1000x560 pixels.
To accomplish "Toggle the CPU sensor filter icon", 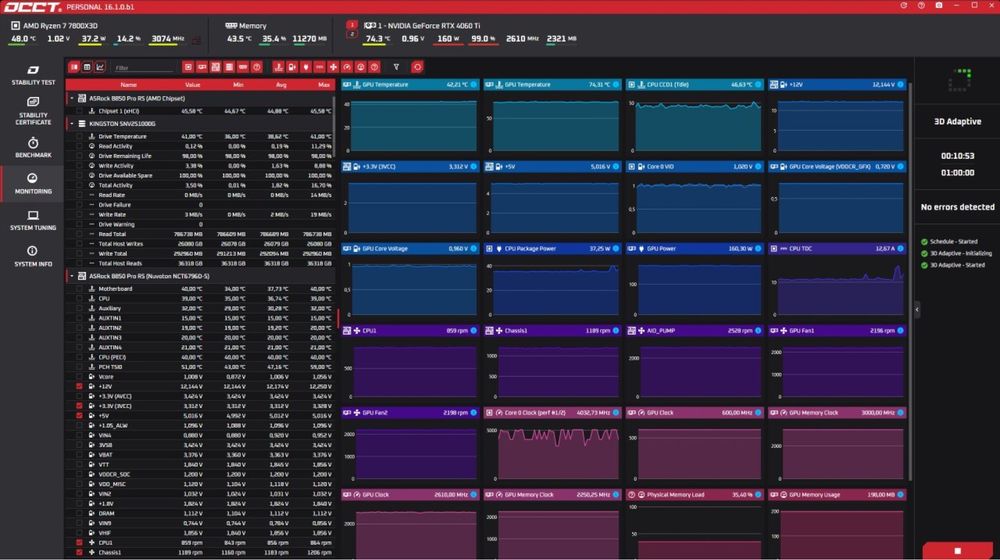I will click(x=188, y=67).
